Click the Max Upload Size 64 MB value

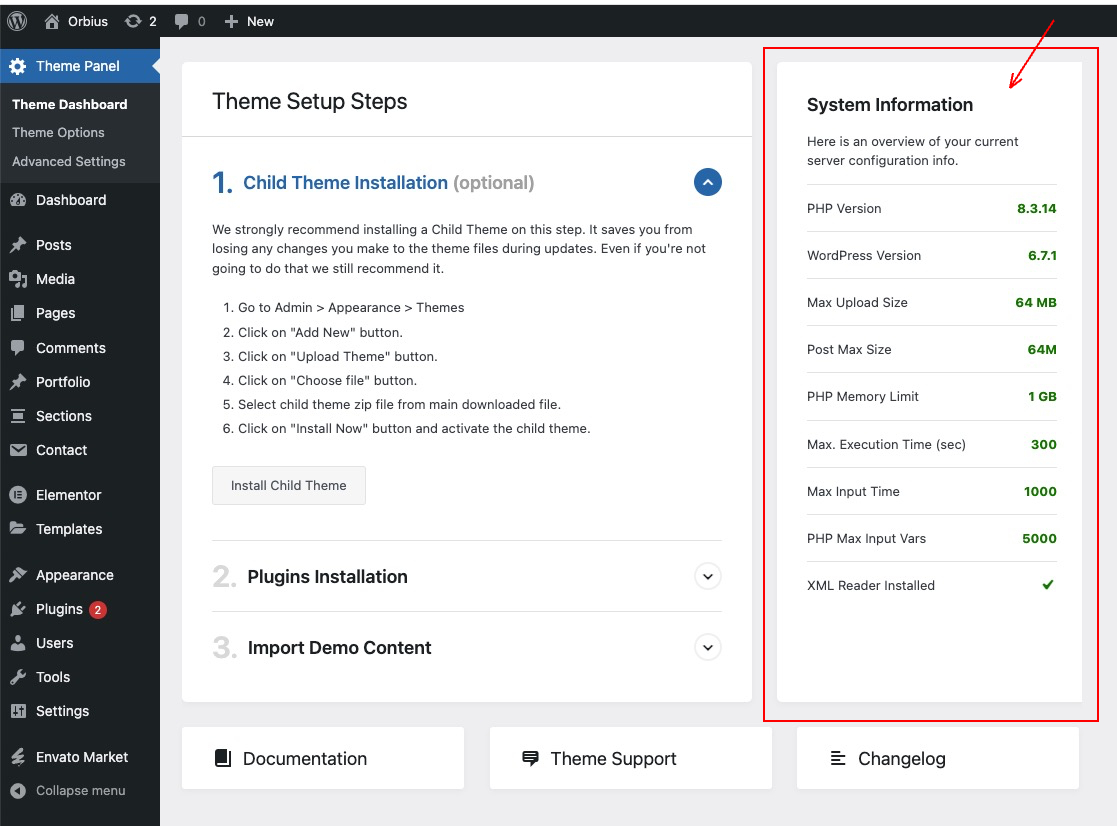coord(1036,303)
